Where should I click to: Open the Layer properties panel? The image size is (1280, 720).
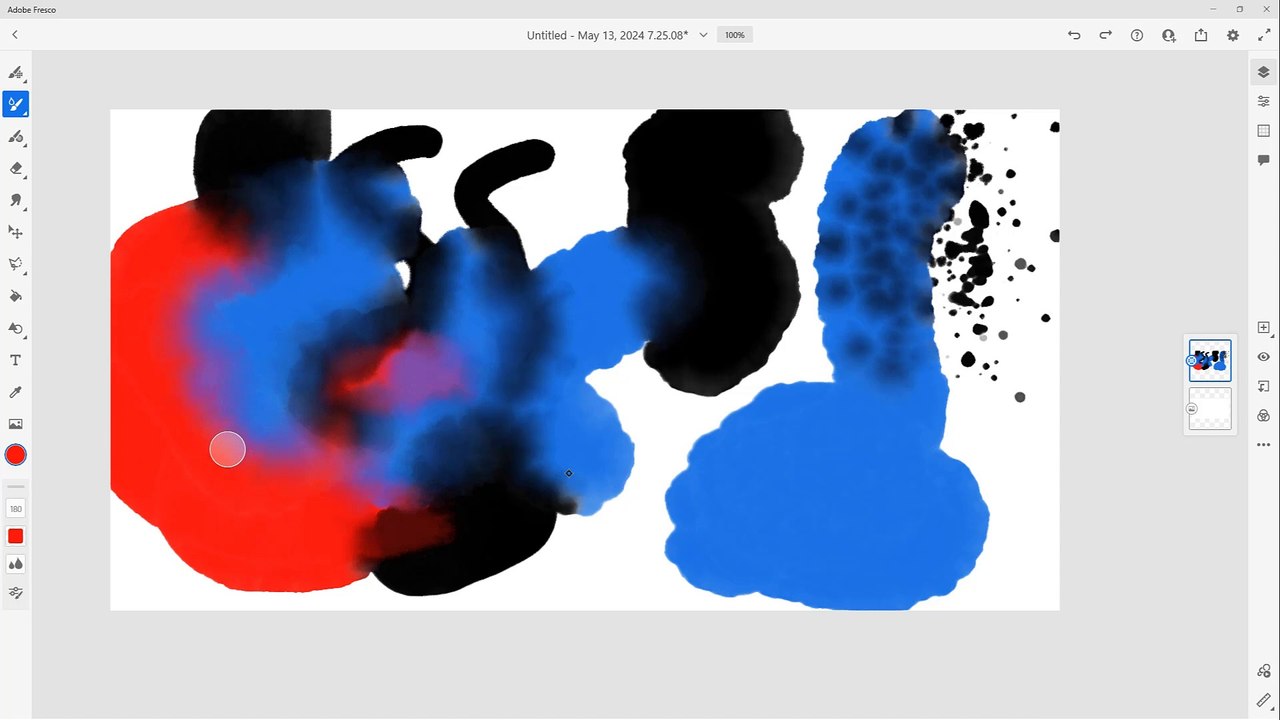click(1264, 101)
